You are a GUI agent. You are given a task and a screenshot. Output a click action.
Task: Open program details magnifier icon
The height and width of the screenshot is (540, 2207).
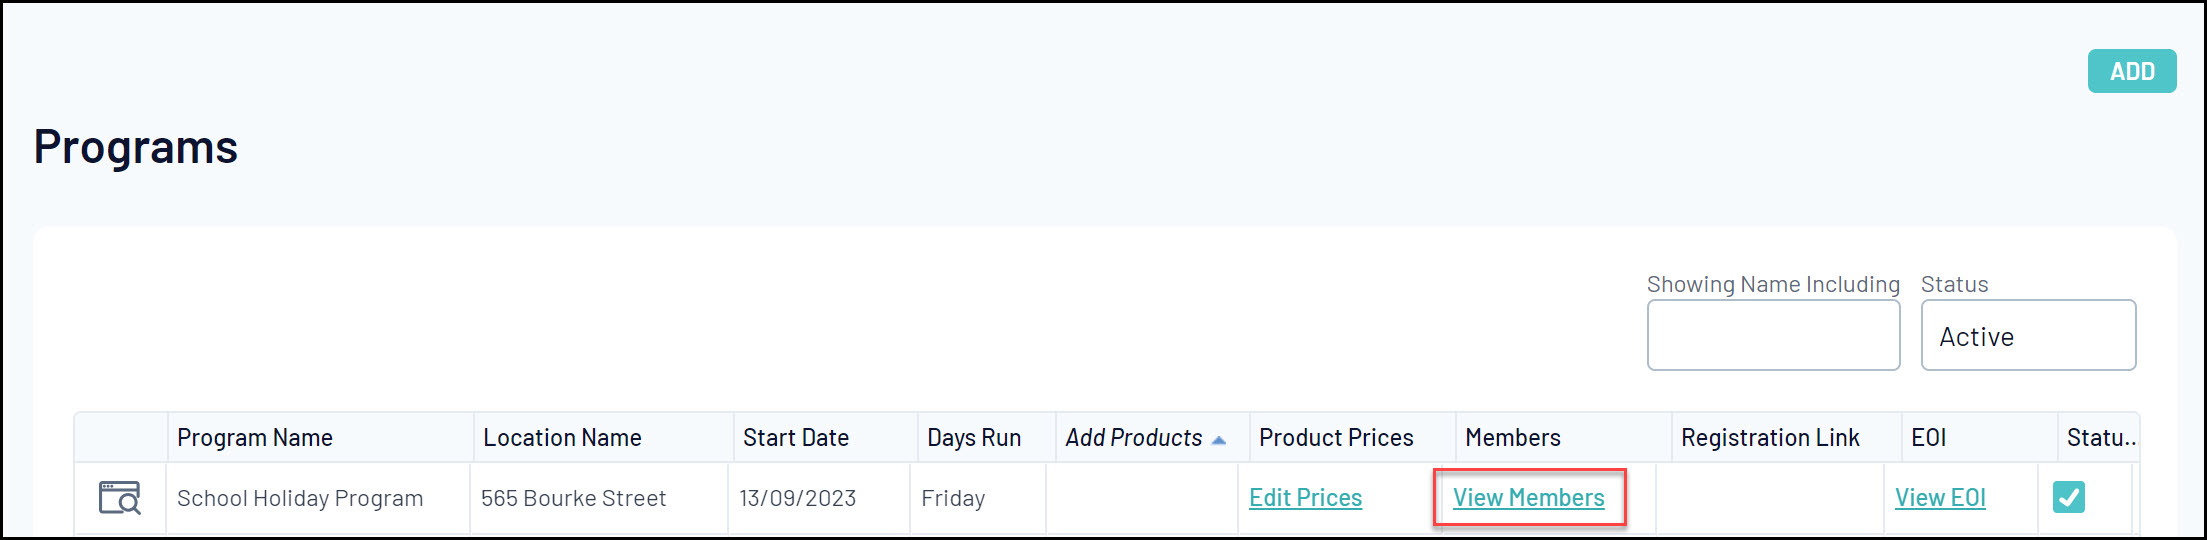(x=120, y=497)
